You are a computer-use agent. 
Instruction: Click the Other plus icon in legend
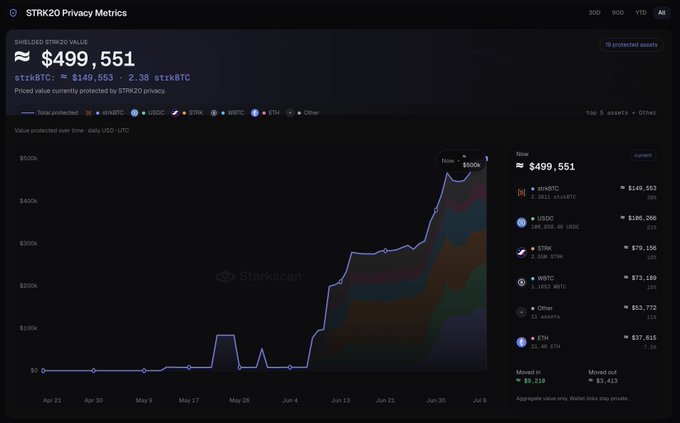click(290, 113)
